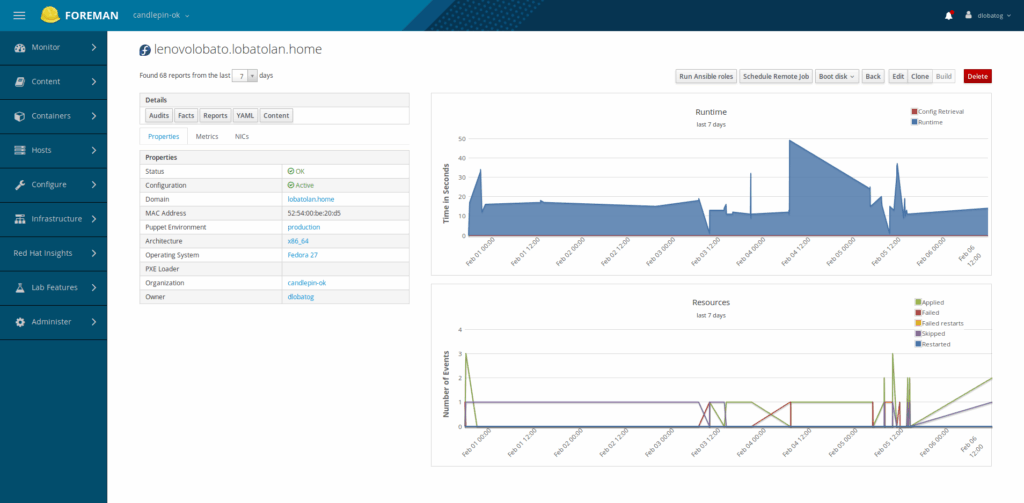
Task: Expand the Boot disk dropdown
Action: tap(837, 76)
